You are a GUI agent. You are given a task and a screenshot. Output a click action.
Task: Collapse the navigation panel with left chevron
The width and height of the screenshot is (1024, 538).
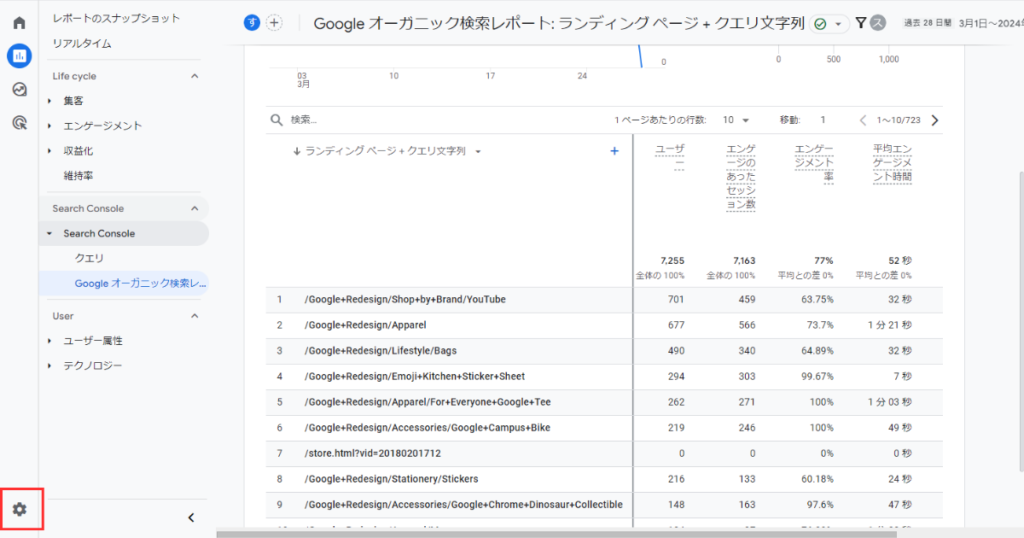pos(191,518)
